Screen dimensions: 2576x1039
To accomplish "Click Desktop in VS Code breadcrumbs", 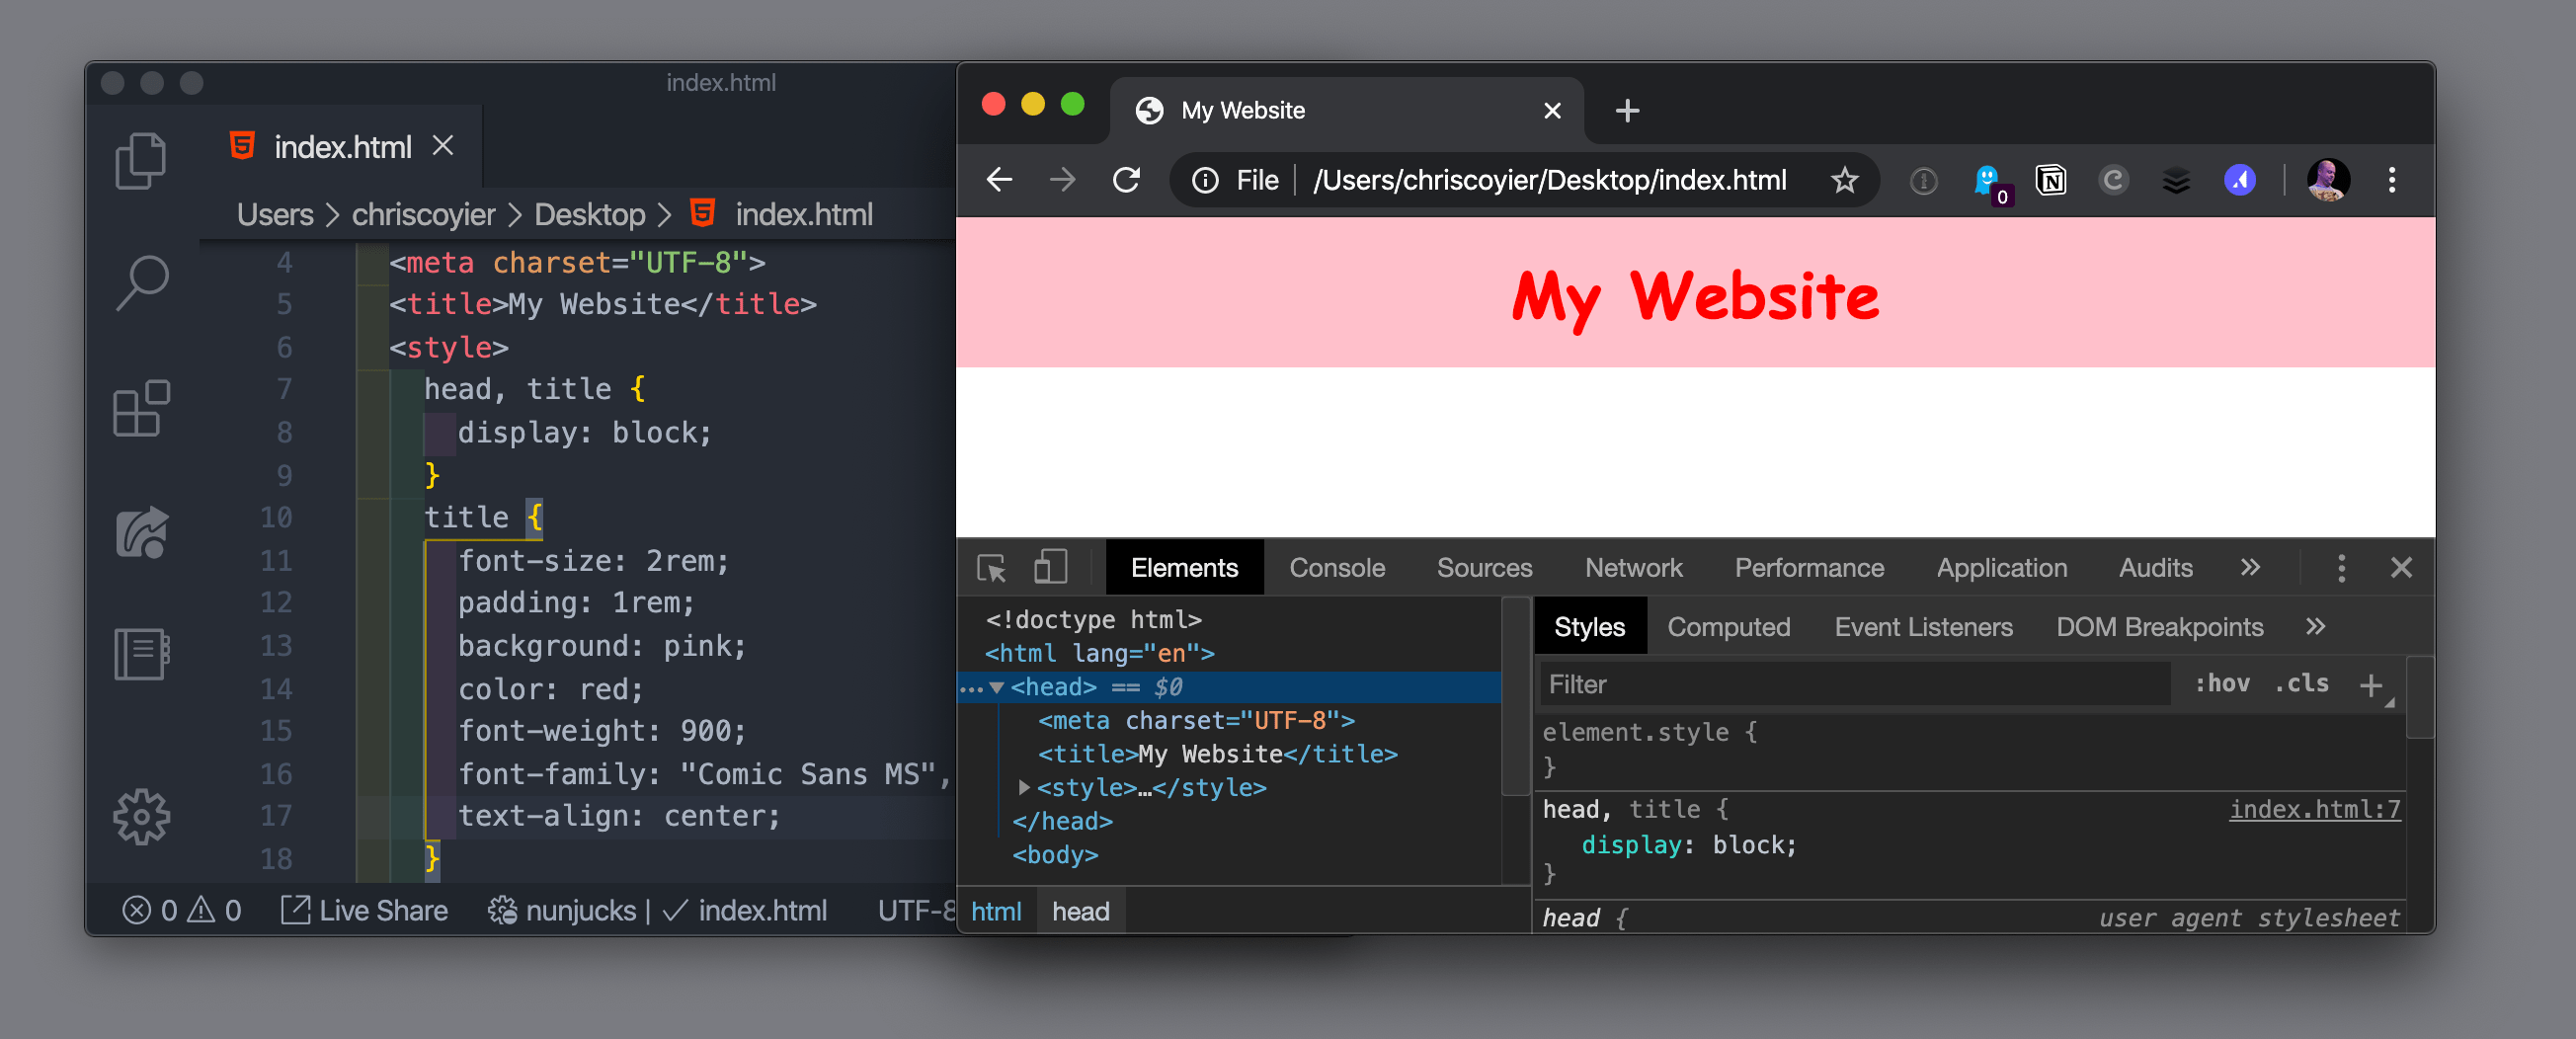I will (x=590, y=214).
